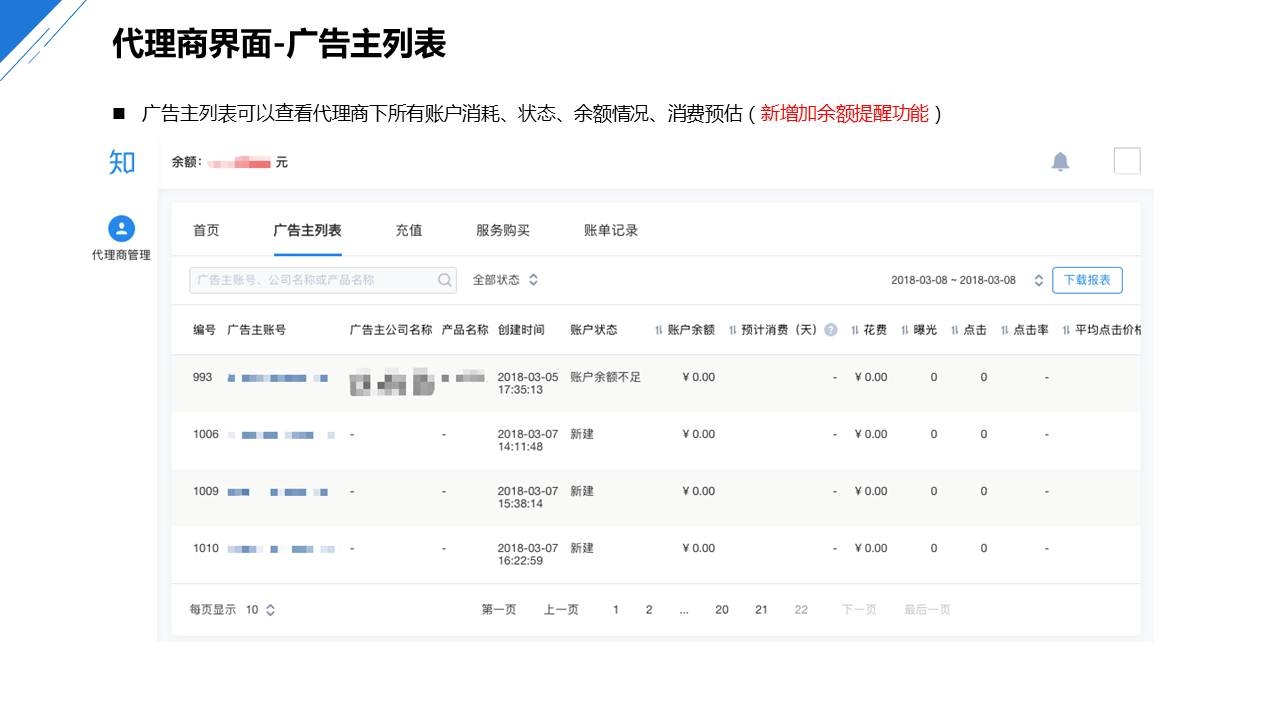Open the 代理商管理 sidebar icon

point(121,229)
